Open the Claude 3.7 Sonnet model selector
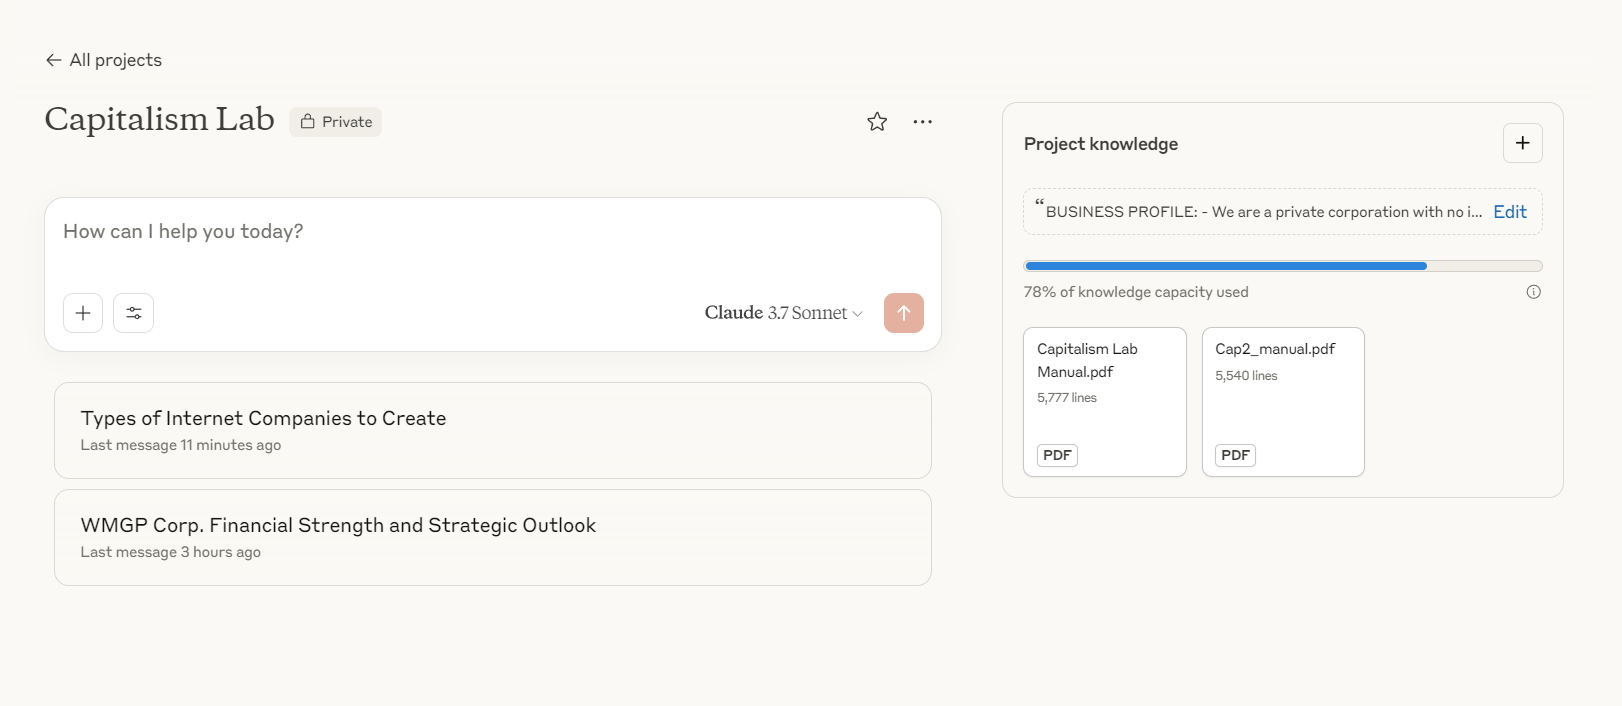Screen dimensions: 1622x706 click(783, 313)
